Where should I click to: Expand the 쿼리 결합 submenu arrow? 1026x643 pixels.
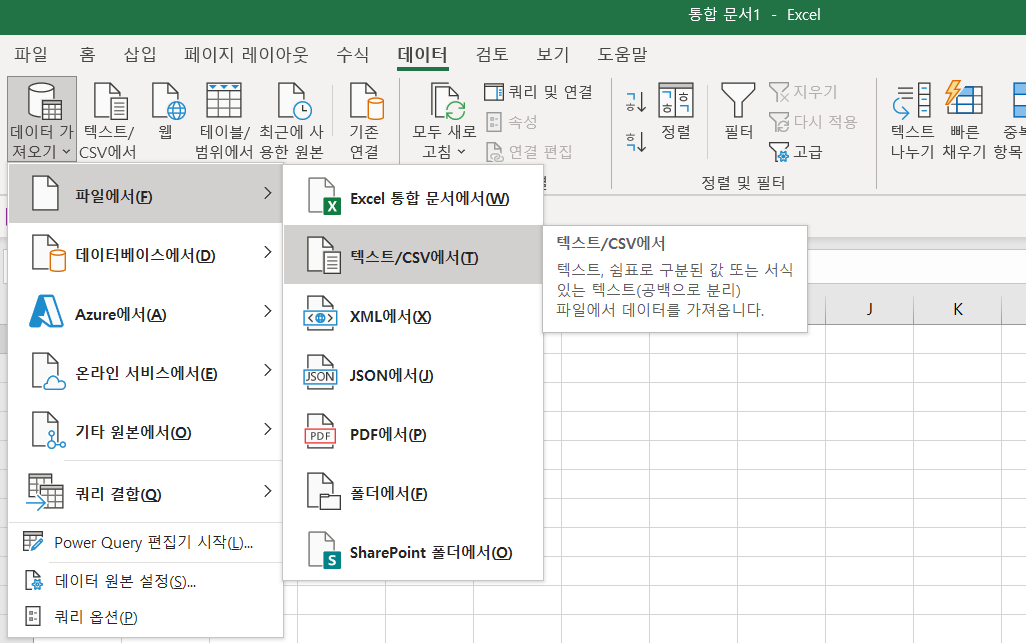click(x=267, y=491)
